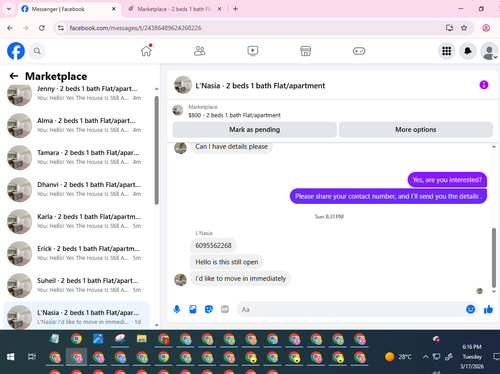Viewport: 500px width, 374px height.
Task: Show hidden system tray icons chevron
Action: pyautogui.click(x=425, y=357)
